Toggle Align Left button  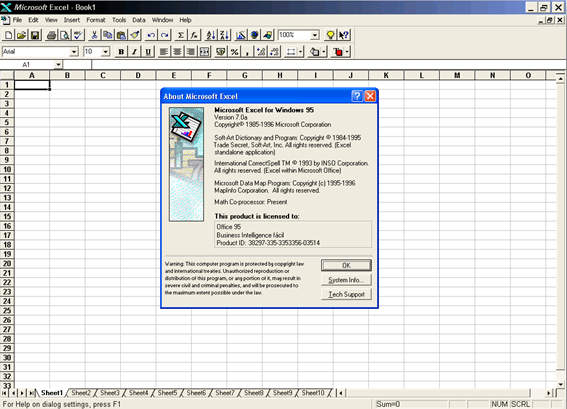(x=164, y=52)
